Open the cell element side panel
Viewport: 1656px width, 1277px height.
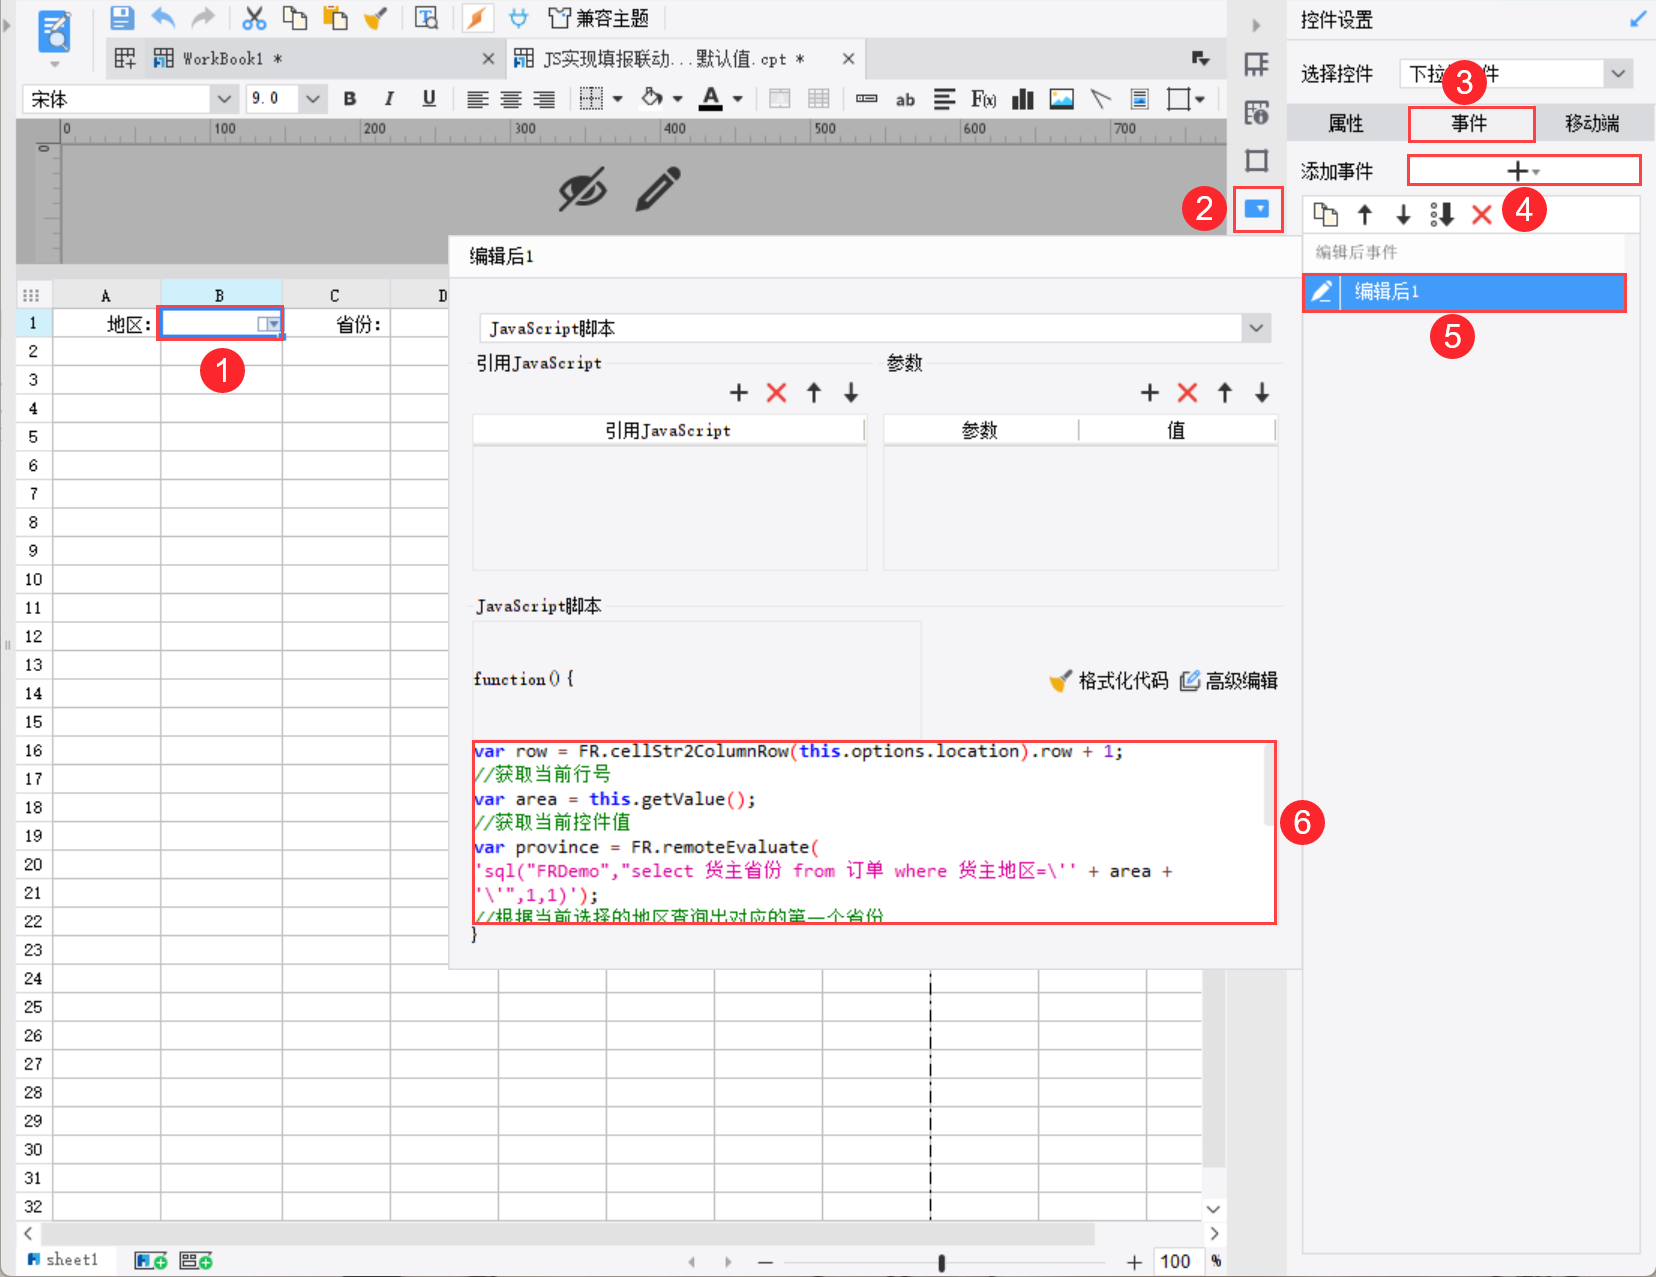(x=1257, y=65)
